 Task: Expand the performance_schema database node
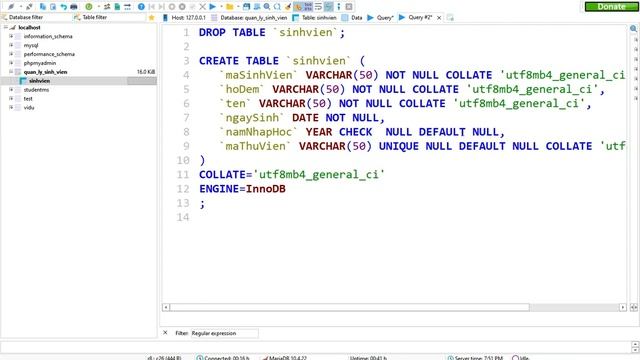click(11, 54)
